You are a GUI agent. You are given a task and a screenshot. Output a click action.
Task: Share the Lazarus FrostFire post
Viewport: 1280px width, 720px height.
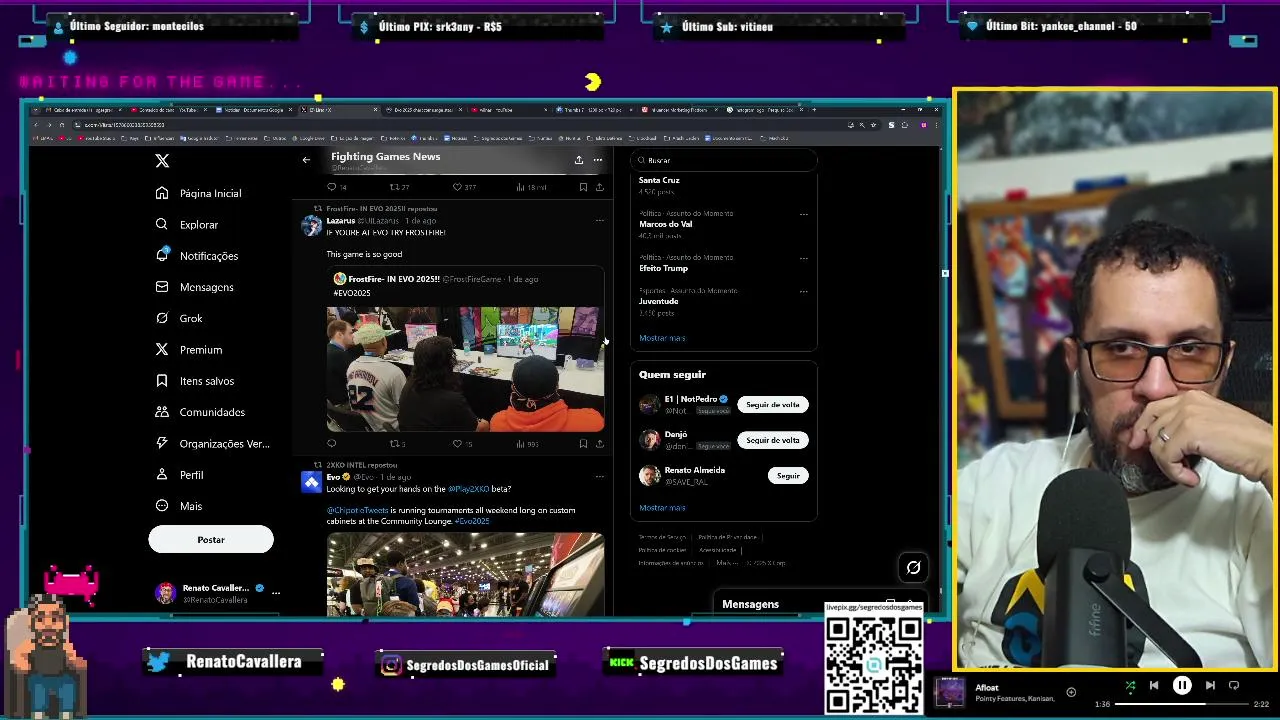(599, 444)
